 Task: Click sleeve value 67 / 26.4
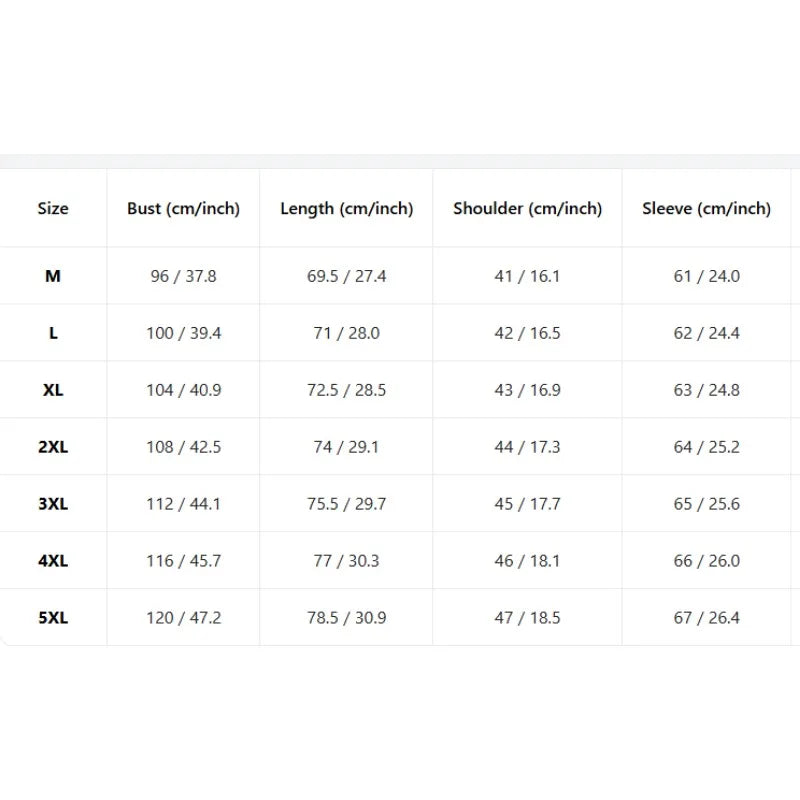click(x=706, y=618)
